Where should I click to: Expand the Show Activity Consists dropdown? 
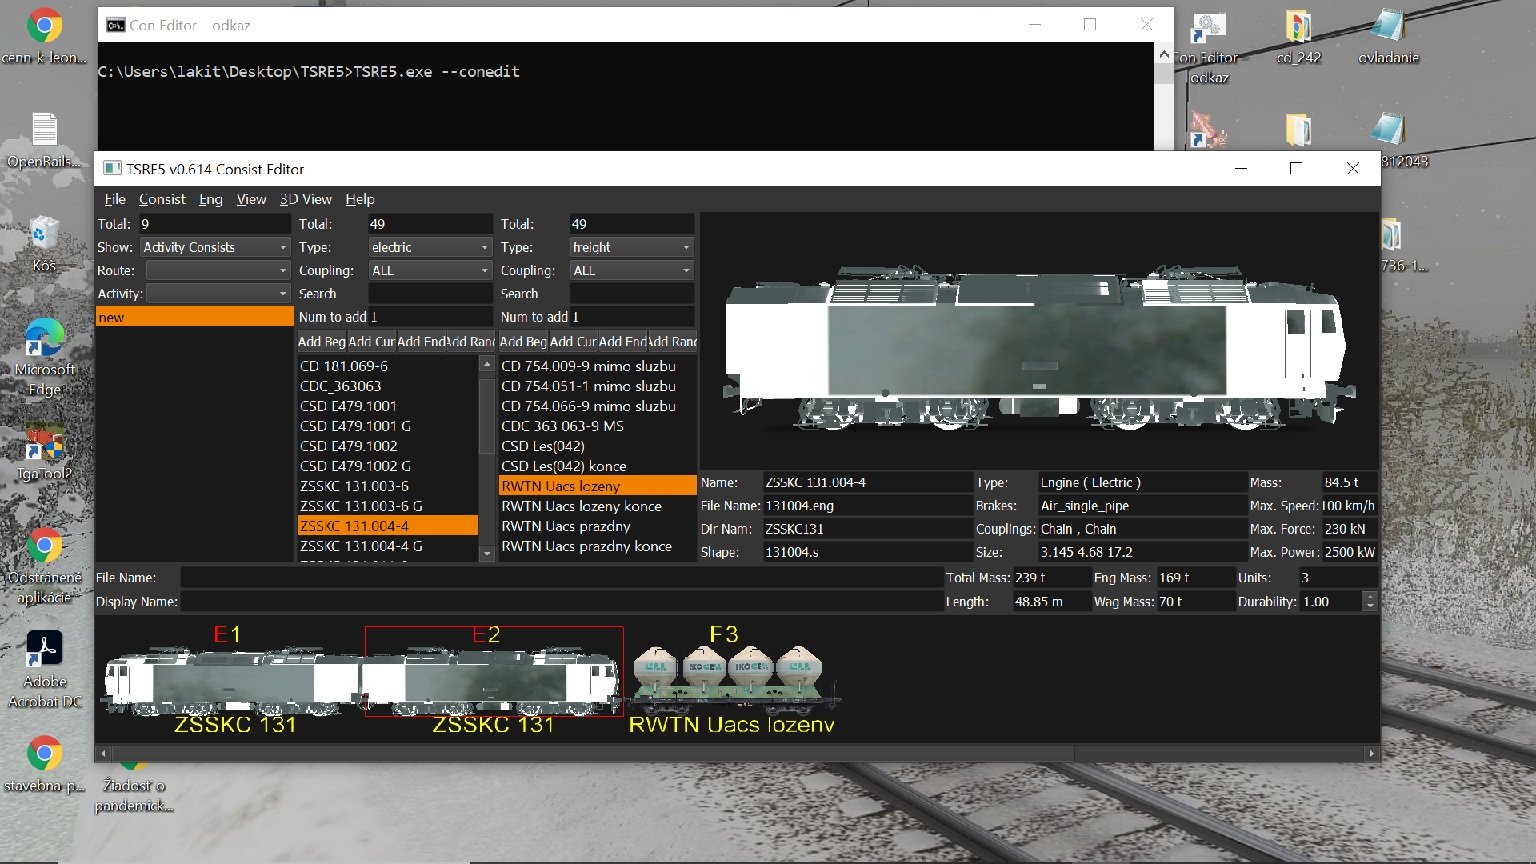(x=215, y=247)
